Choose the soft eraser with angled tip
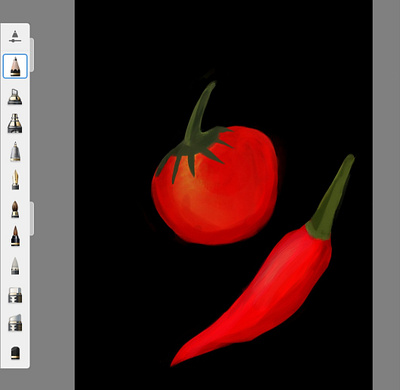The height and width of the screenshot is (390, 400). click(15, 323)
